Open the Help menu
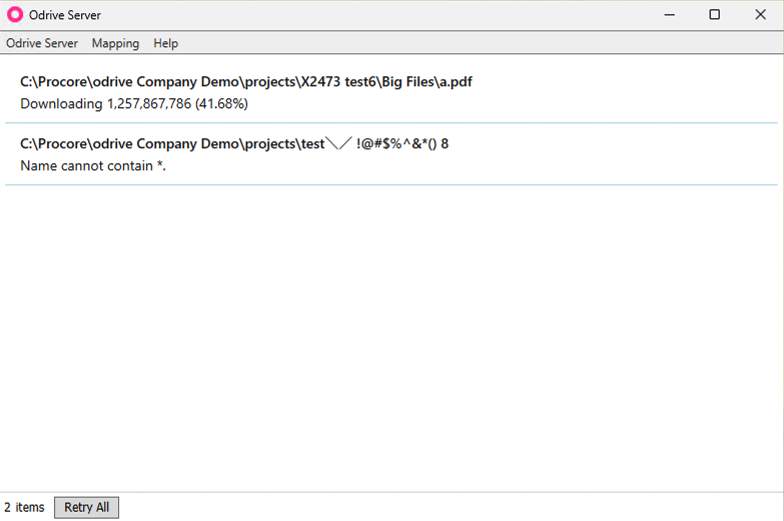This screenshot has width=784, height=521. [166, 43]
